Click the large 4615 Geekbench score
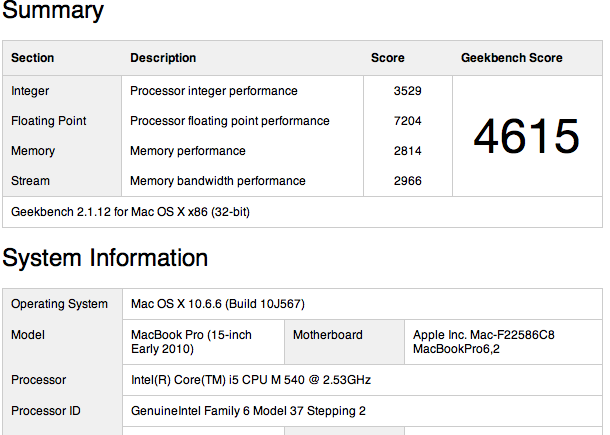 pyautogui.click(x=526, y=136)
